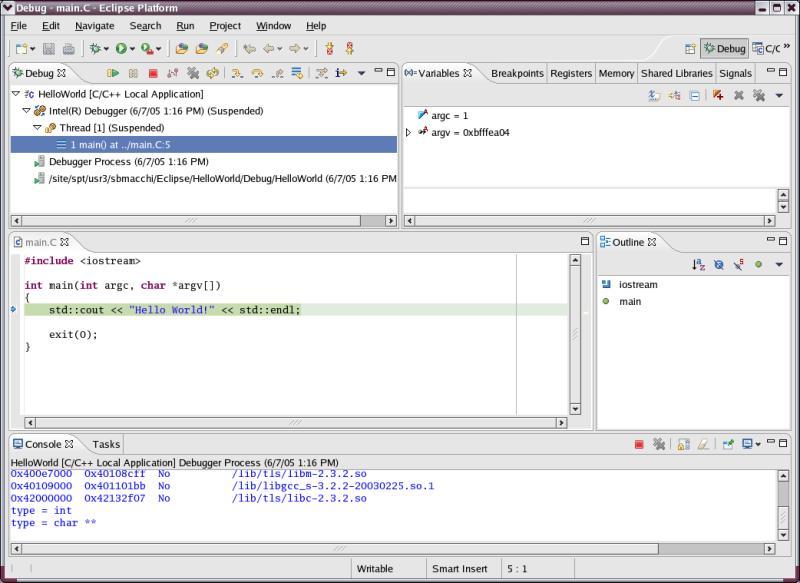
Task: Click the Search torch icon in toolbar
Action: [222, 49]
